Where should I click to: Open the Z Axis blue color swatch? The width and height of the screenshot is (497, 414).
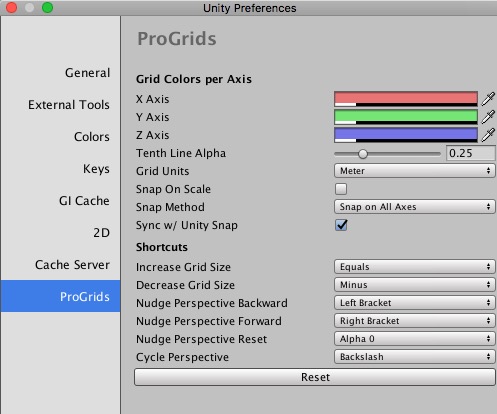[x=406, y=135]
